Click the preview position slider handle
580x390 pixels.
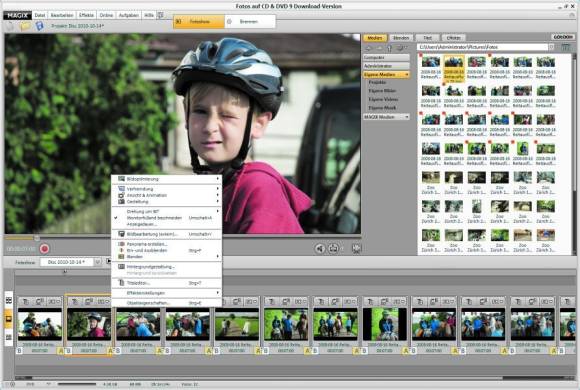(37, 238)
